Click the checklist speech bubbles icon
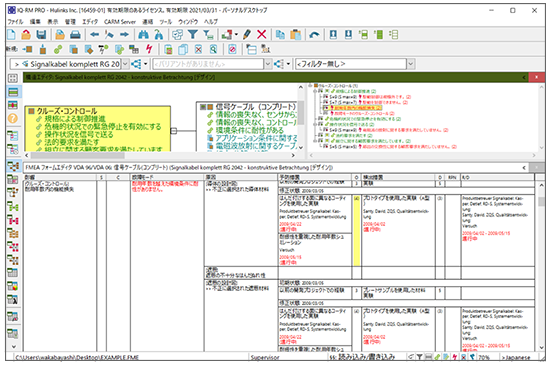 (177, 34)
